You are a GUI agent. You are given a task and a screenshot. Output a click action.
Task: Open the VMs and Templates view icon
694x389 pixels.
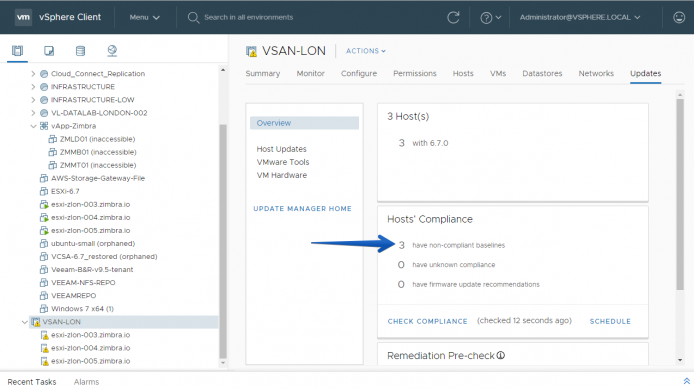coord(49,51)
